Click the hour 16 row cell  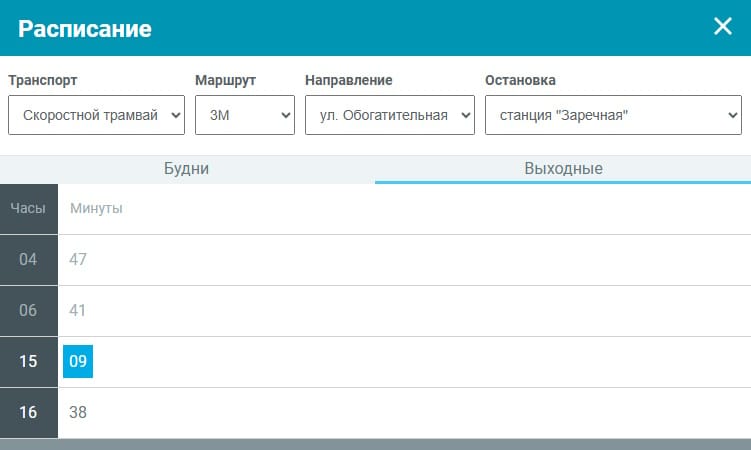28,412
